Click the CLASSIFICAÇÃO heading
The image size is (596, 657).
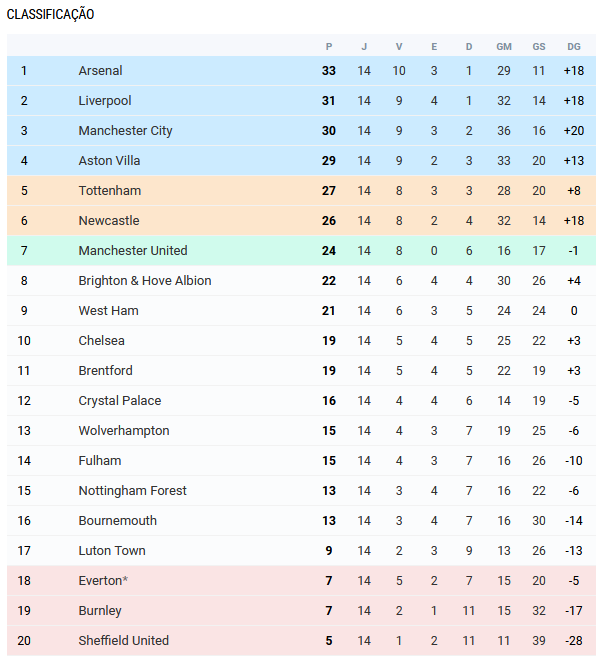(x=50, y=14)
